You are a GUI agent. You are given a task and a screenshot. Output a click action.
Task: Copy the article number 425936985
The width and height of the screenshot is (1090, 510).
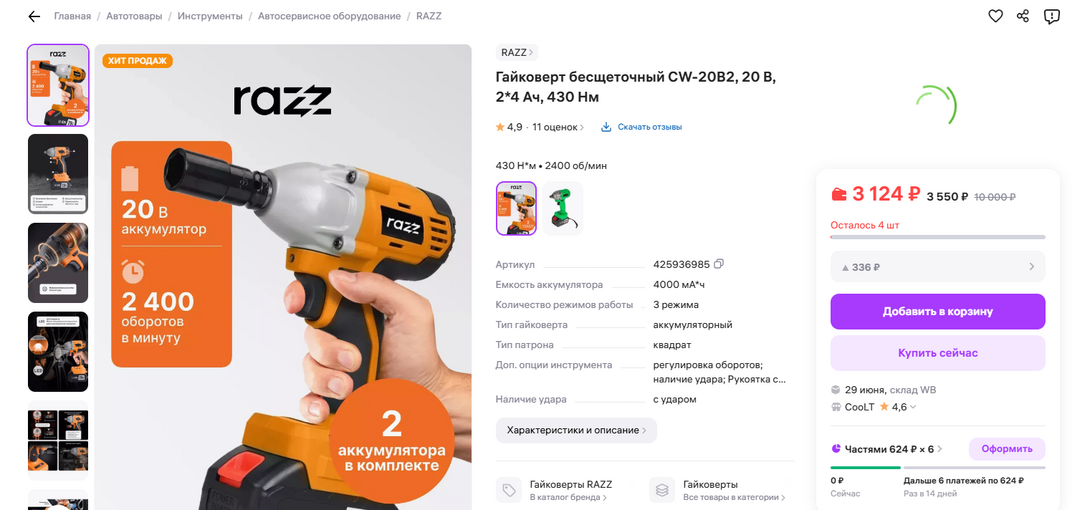[x=719, y=264]
